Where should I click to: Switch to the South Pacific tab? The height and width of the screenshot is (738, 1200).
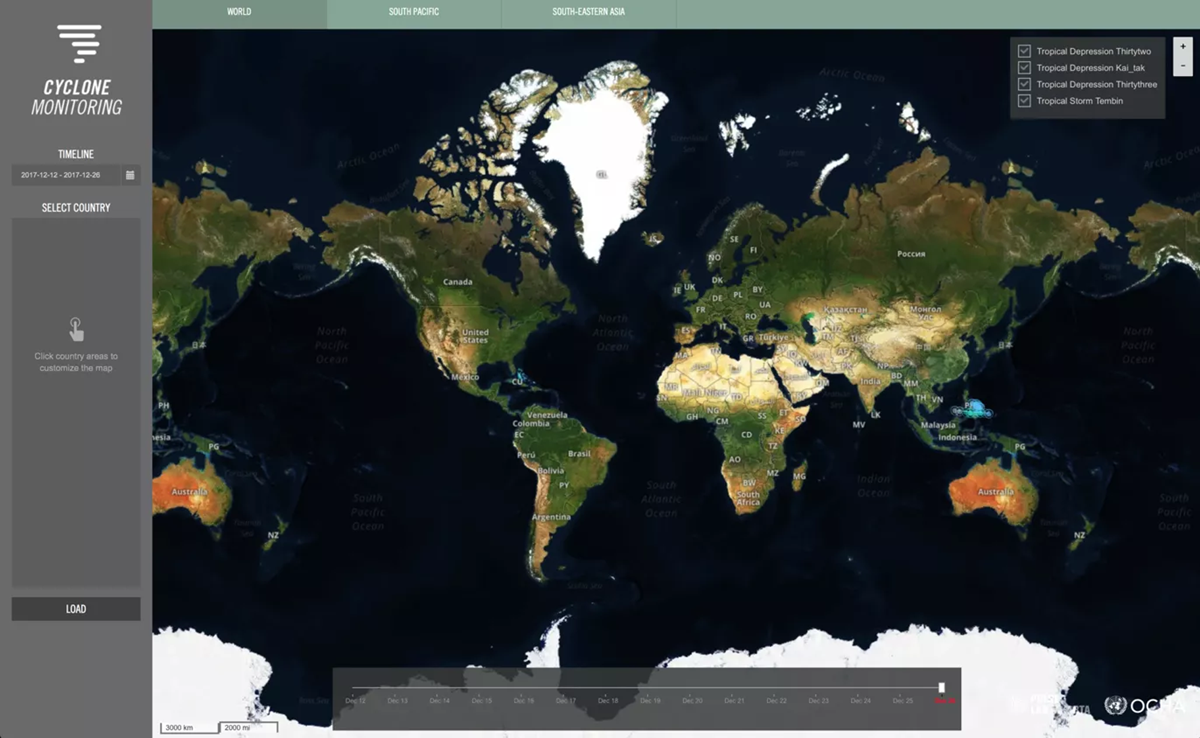click(414, 13)
